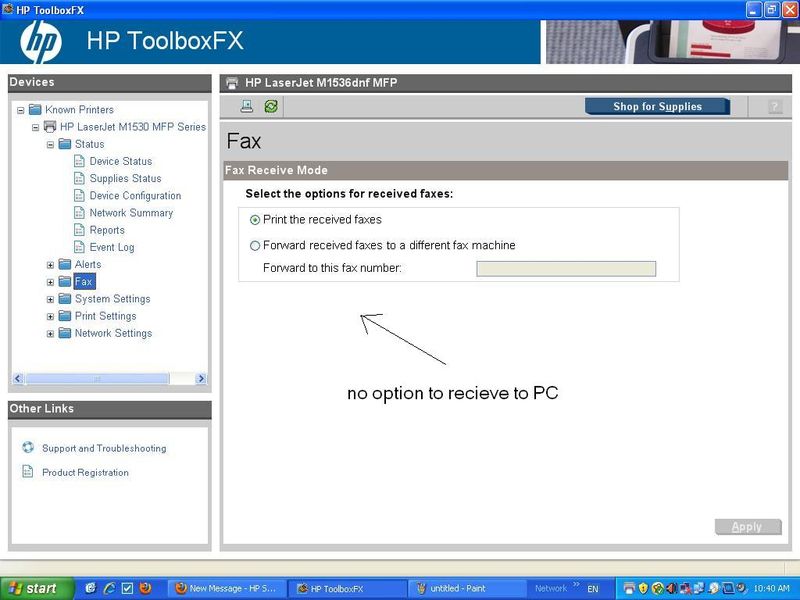
Task: Click the Fax folder icon in tree
Action: pyautogui.click(x=65, y=282)
